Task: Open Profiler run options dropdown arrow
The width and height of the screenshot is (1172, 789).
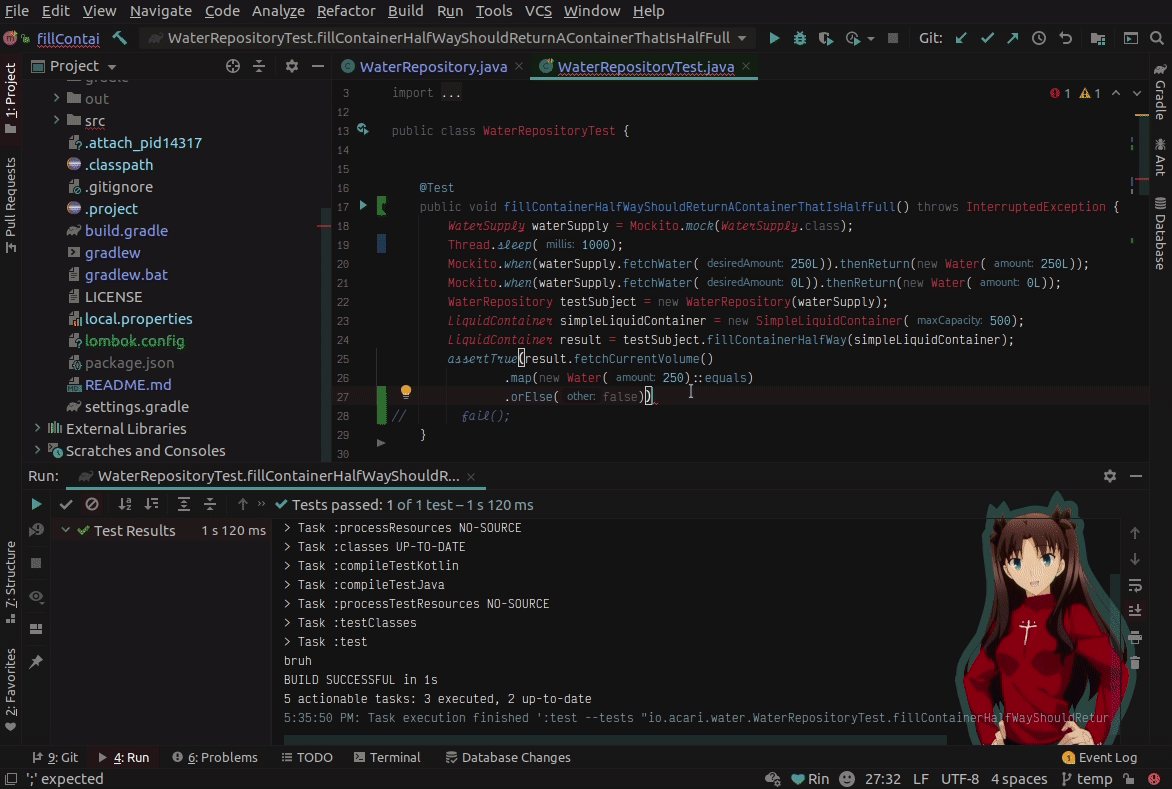Action: point(871,39)
